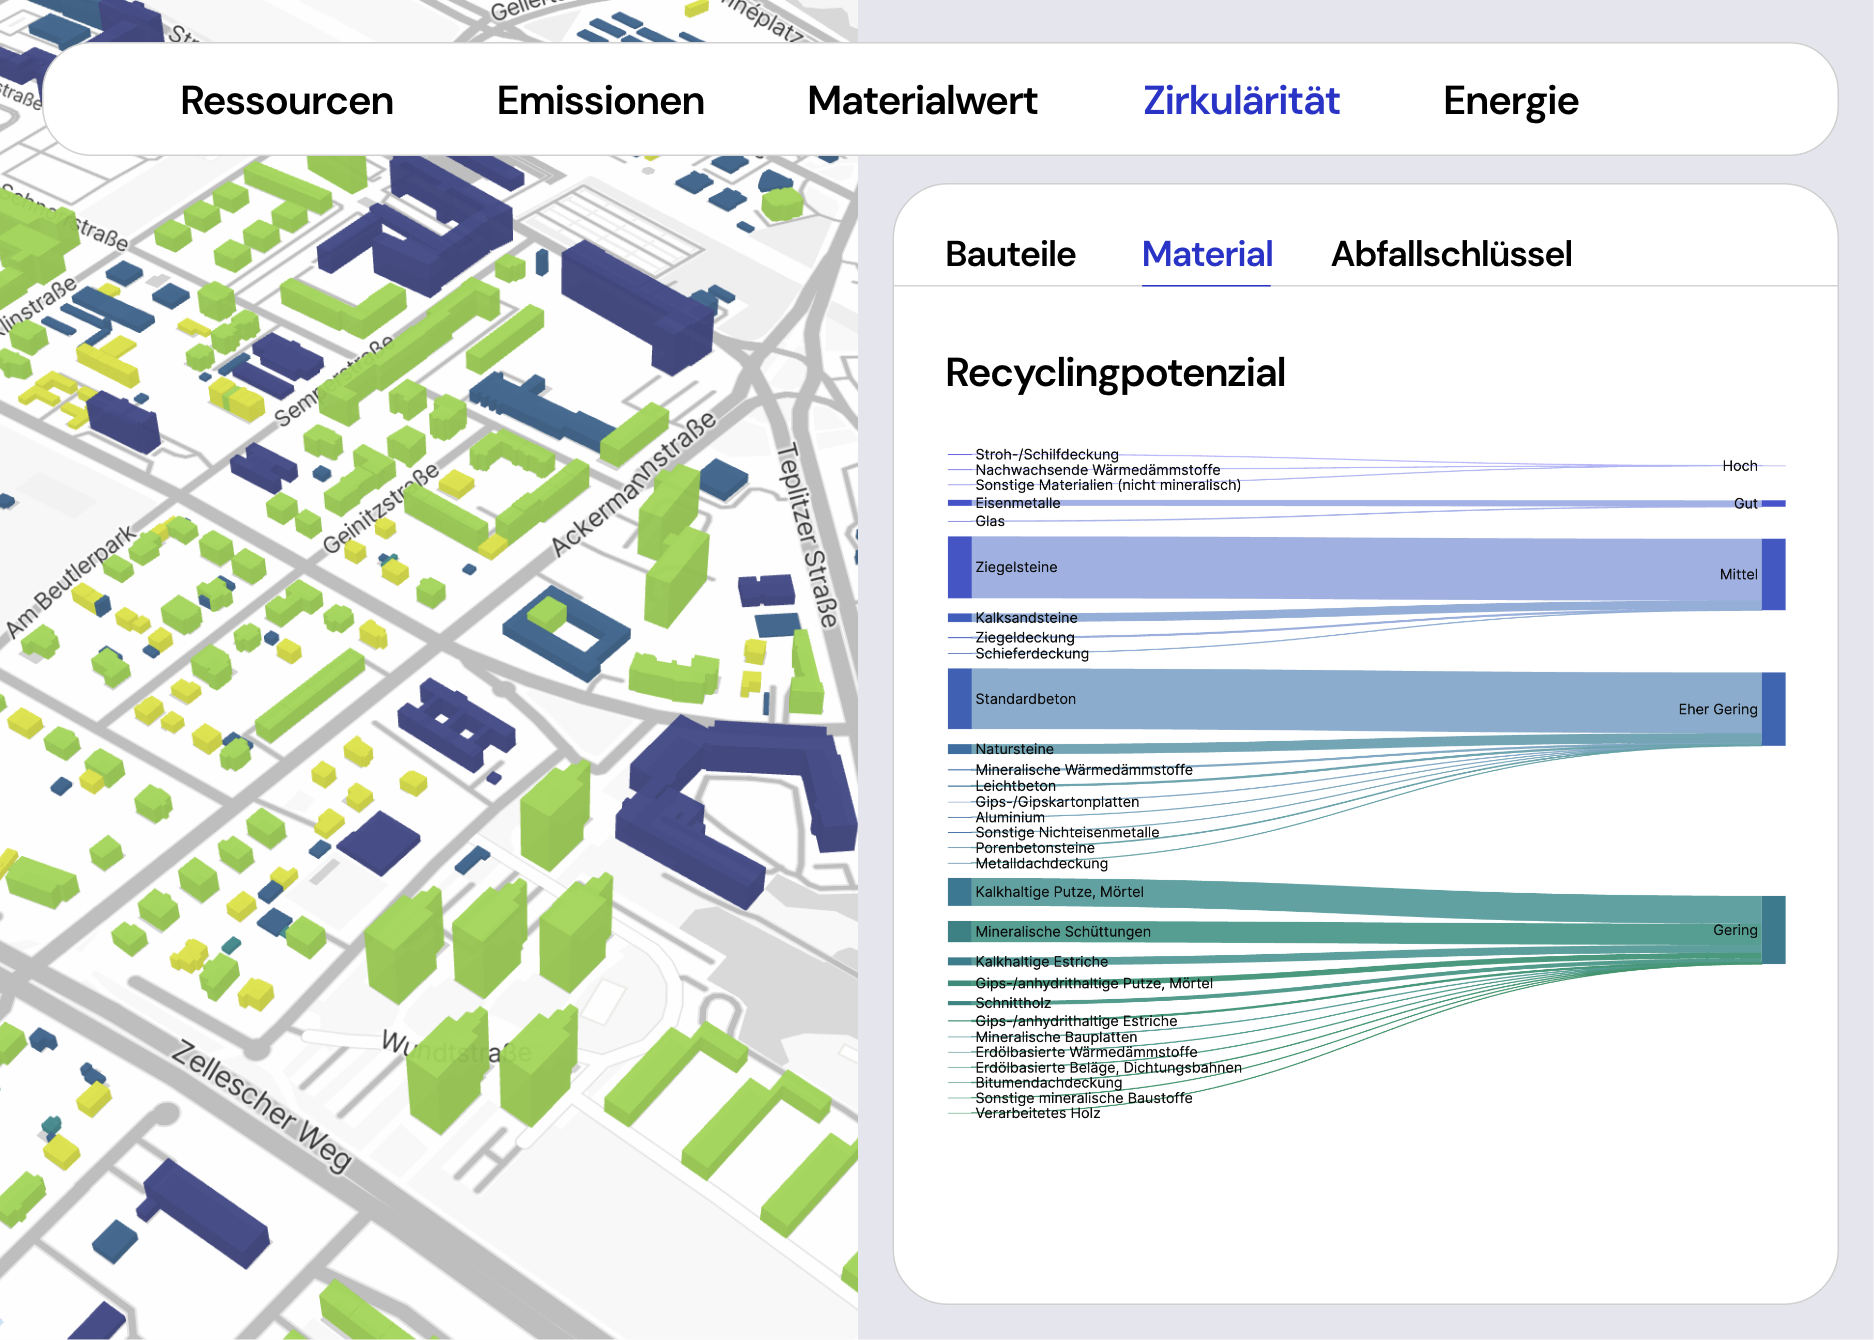
Task: Select the Natursteine label
Action: pyautogui.click(x=1014, y=749)
